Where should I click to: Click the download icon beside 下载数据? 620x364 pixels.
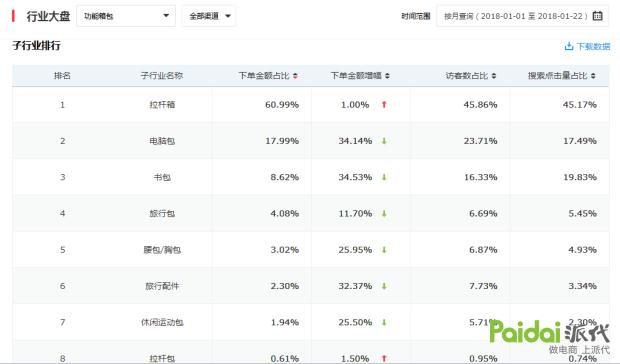click(569, 46)
